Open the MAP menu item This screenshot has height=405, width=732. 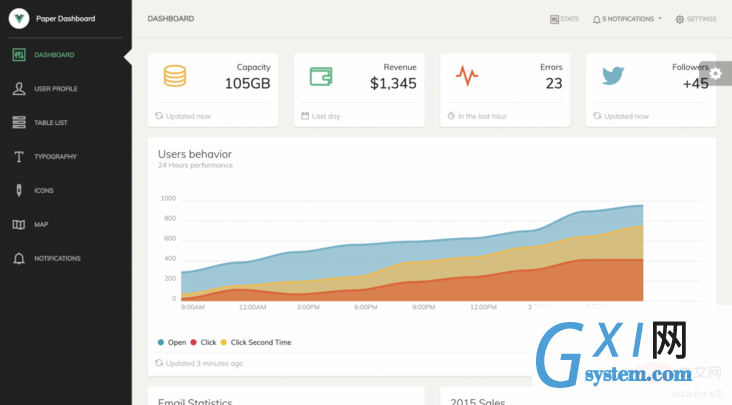pos(41,224)
